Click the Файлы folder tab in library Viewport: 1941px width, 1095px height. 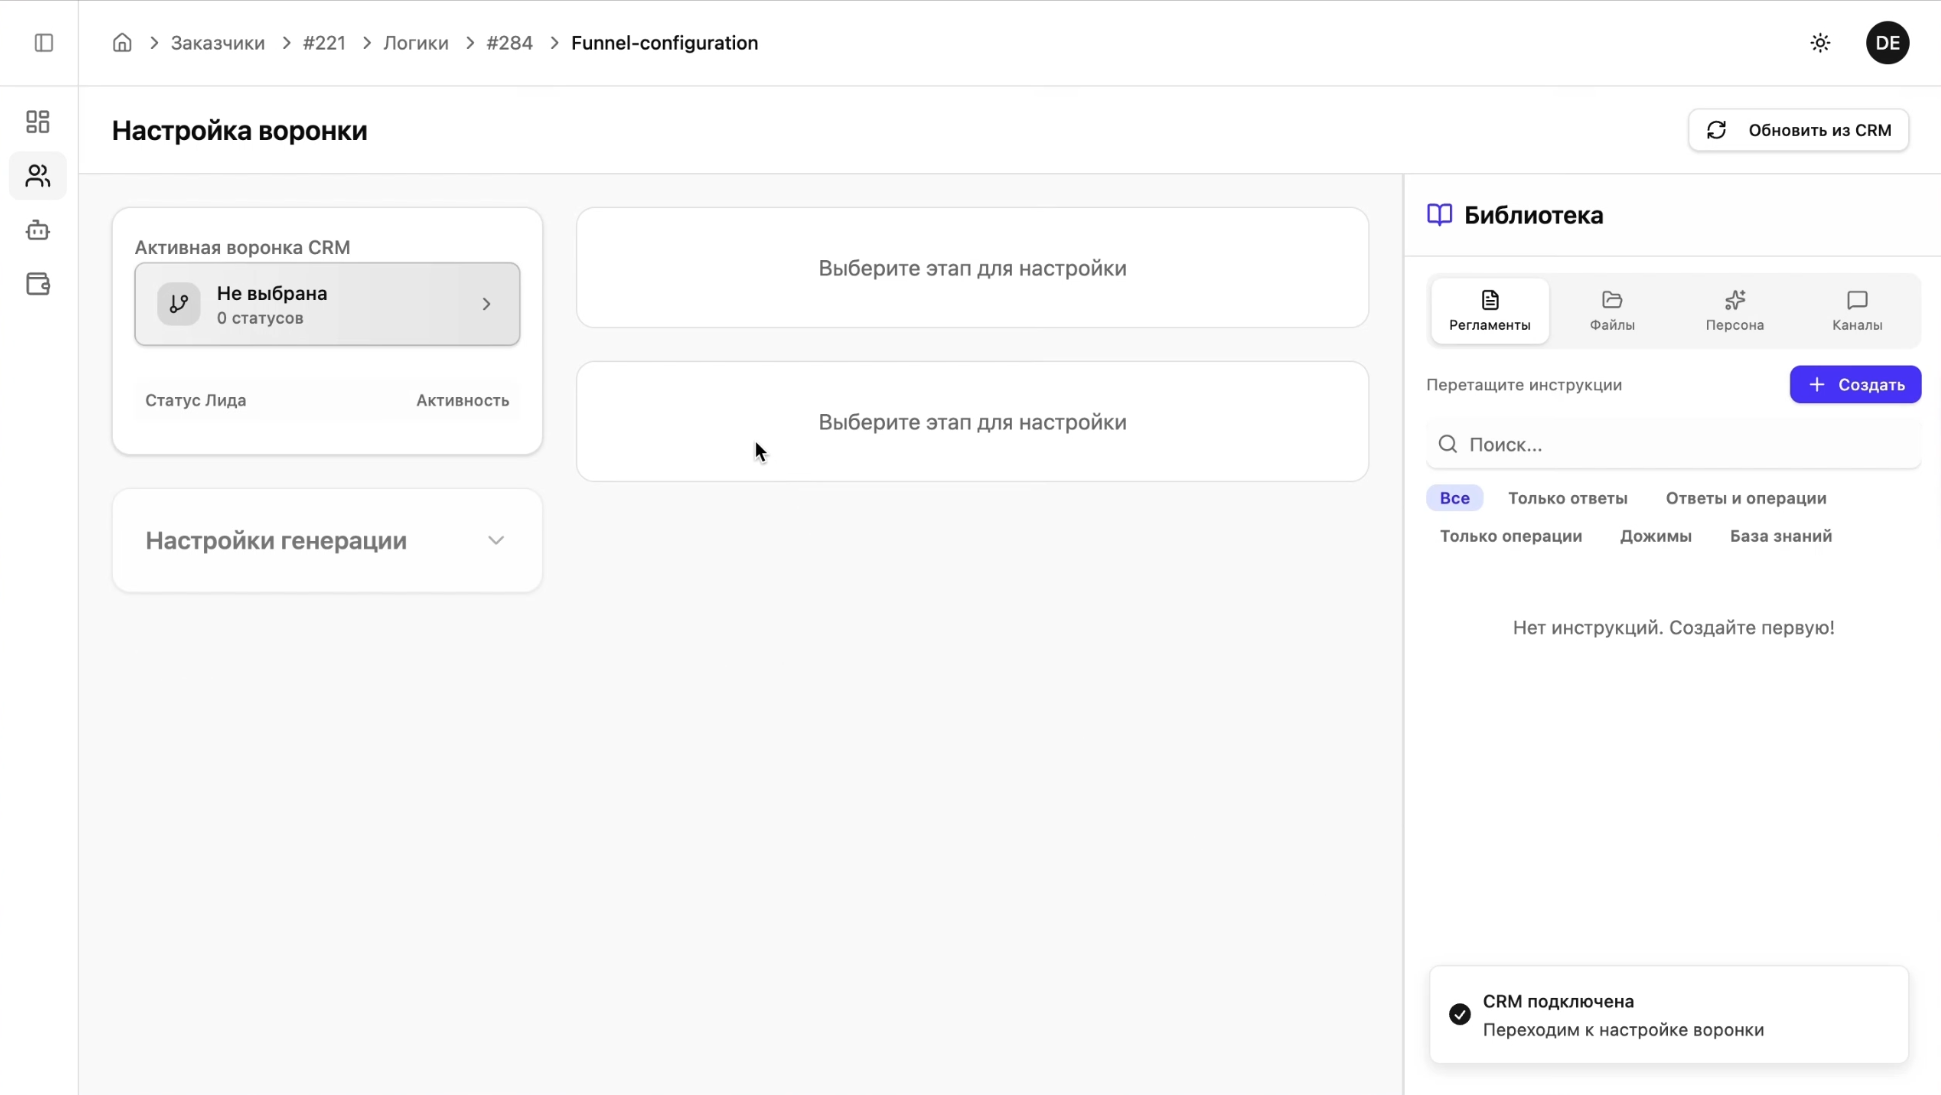click(x=1612, y=311)
